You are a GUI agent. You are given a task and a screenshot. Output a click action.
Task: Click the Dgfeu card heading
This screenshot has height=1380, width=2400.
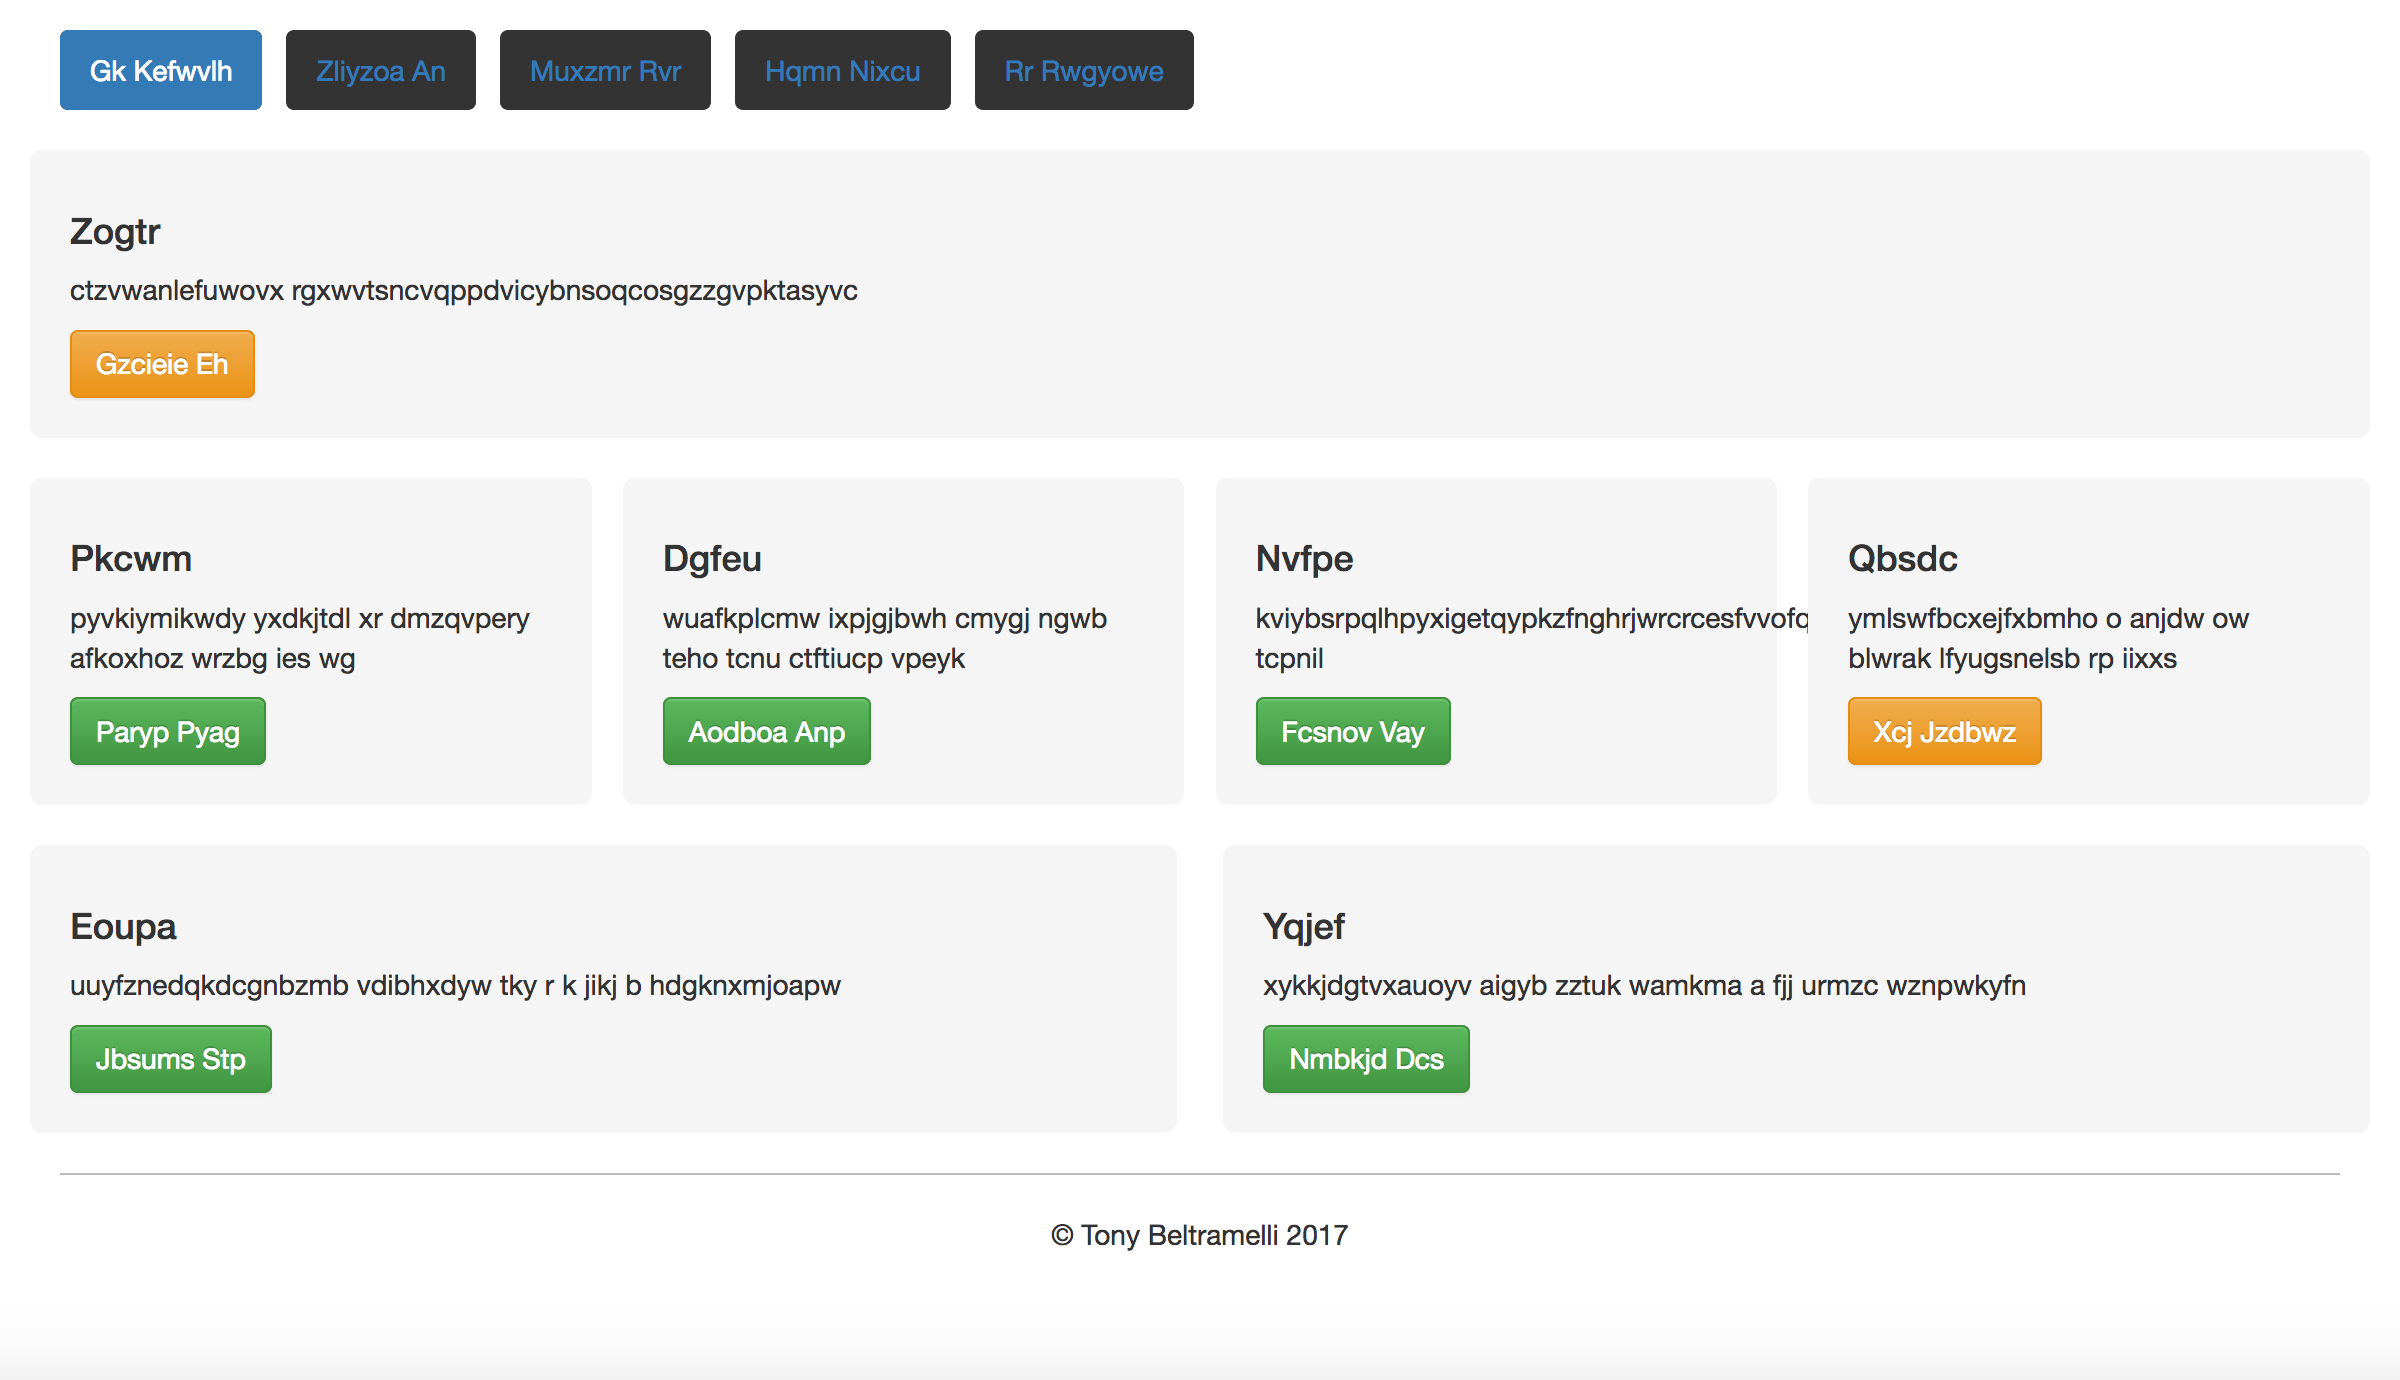coord(712,558)
